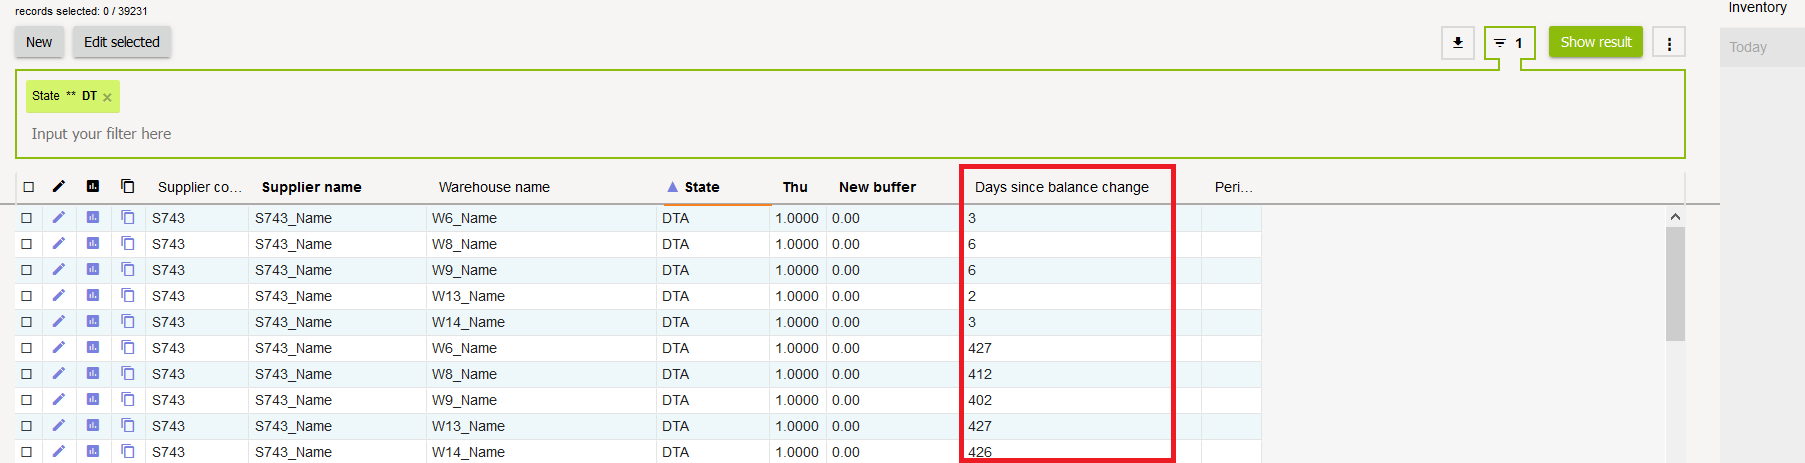The height and width of the screenshot is (463, 1805).
Task: Sort by State column header
Action: pyautogui.click(x=701, y=187)
